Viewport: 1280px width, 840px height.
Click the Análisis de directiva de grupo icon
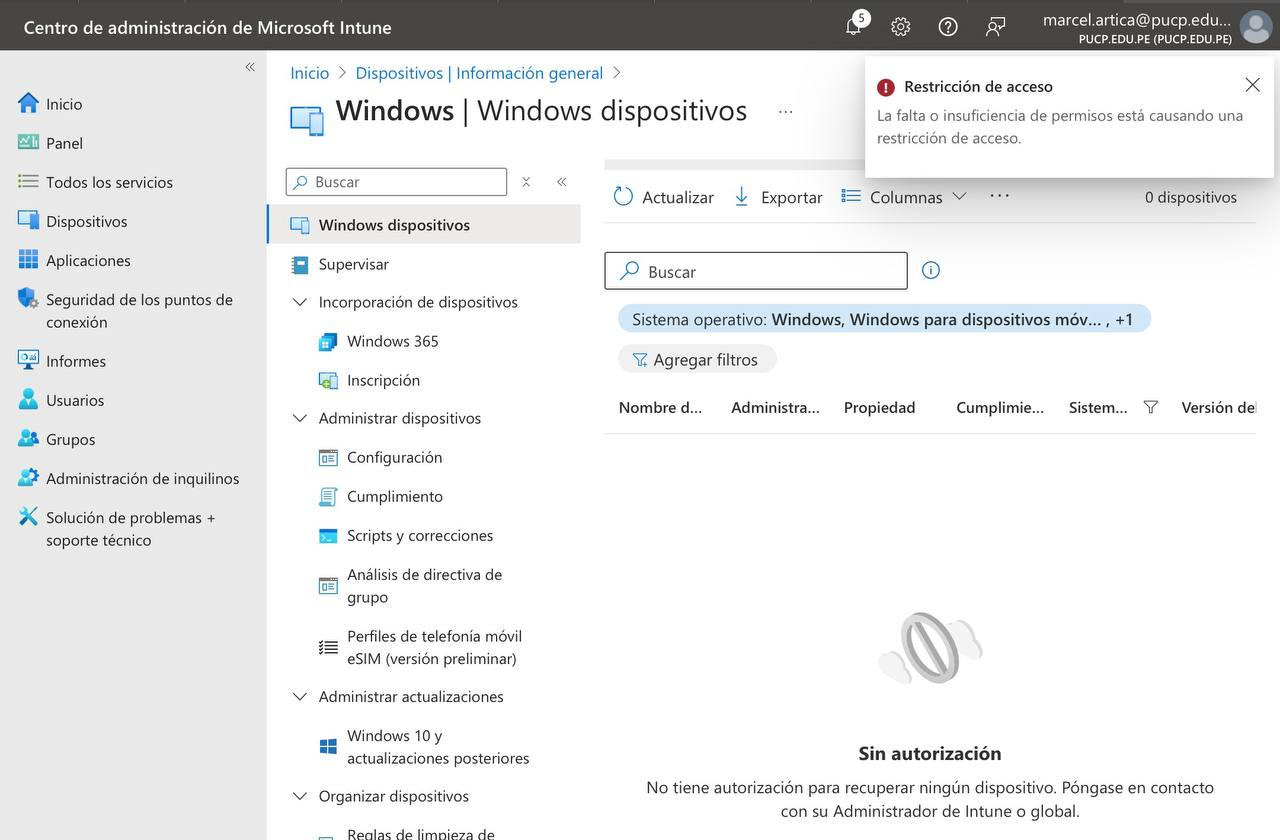(328, 586)
